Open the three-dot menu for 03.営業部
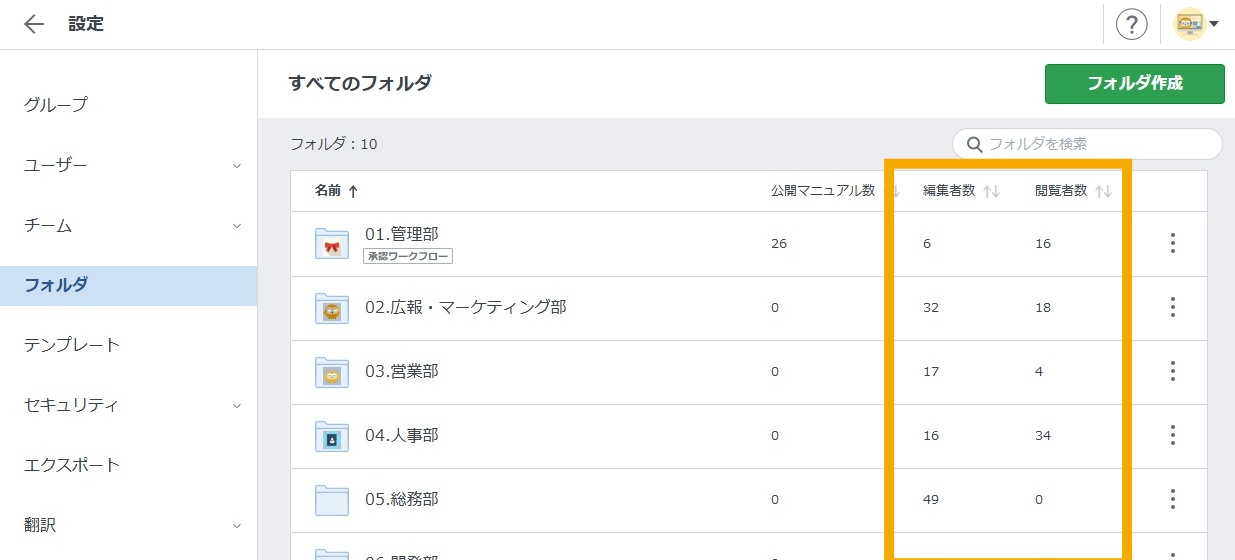Viewport: 1235px width, 560px height. coord(1172,372)
